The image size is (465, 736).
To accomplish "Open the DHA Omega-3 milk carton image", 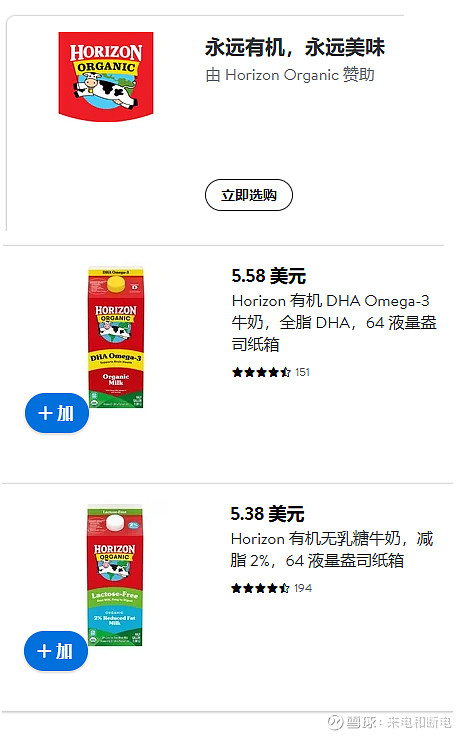I will pyautogui.click(x=116, y=337).
